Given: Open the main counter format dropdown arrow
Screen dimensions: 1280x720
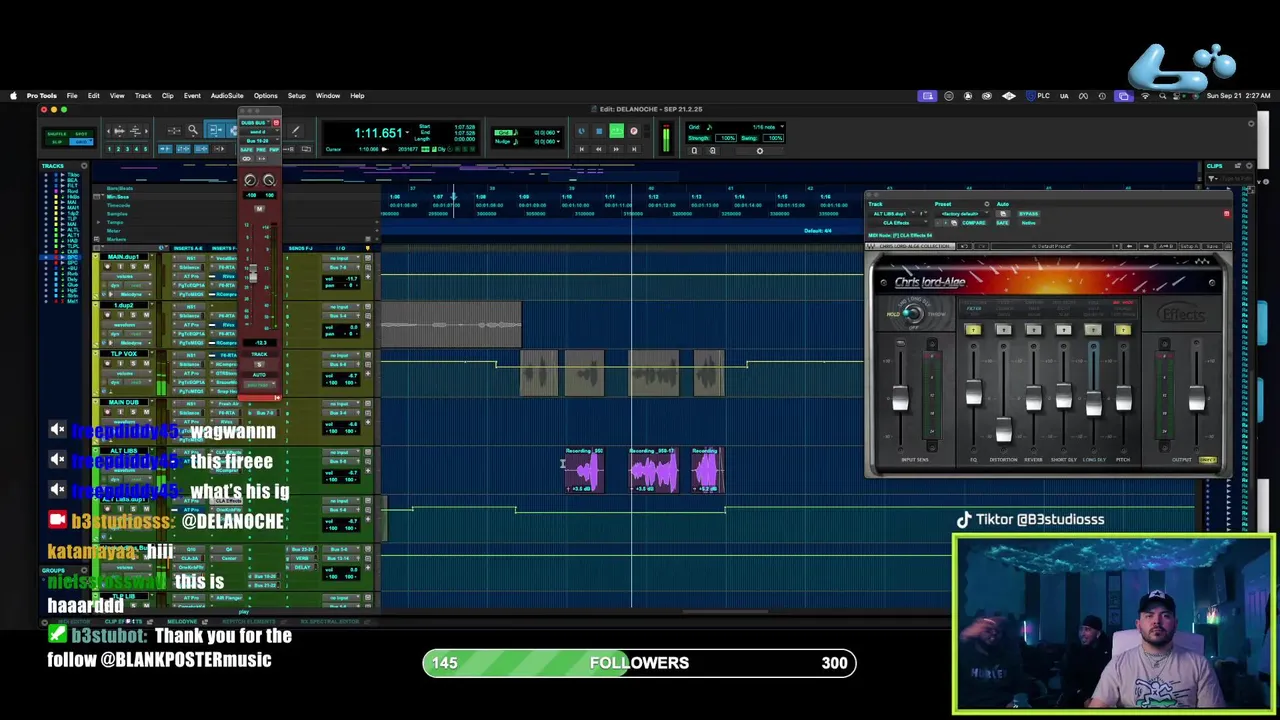Looking at the screenshot, I should [x=407, y=132].
